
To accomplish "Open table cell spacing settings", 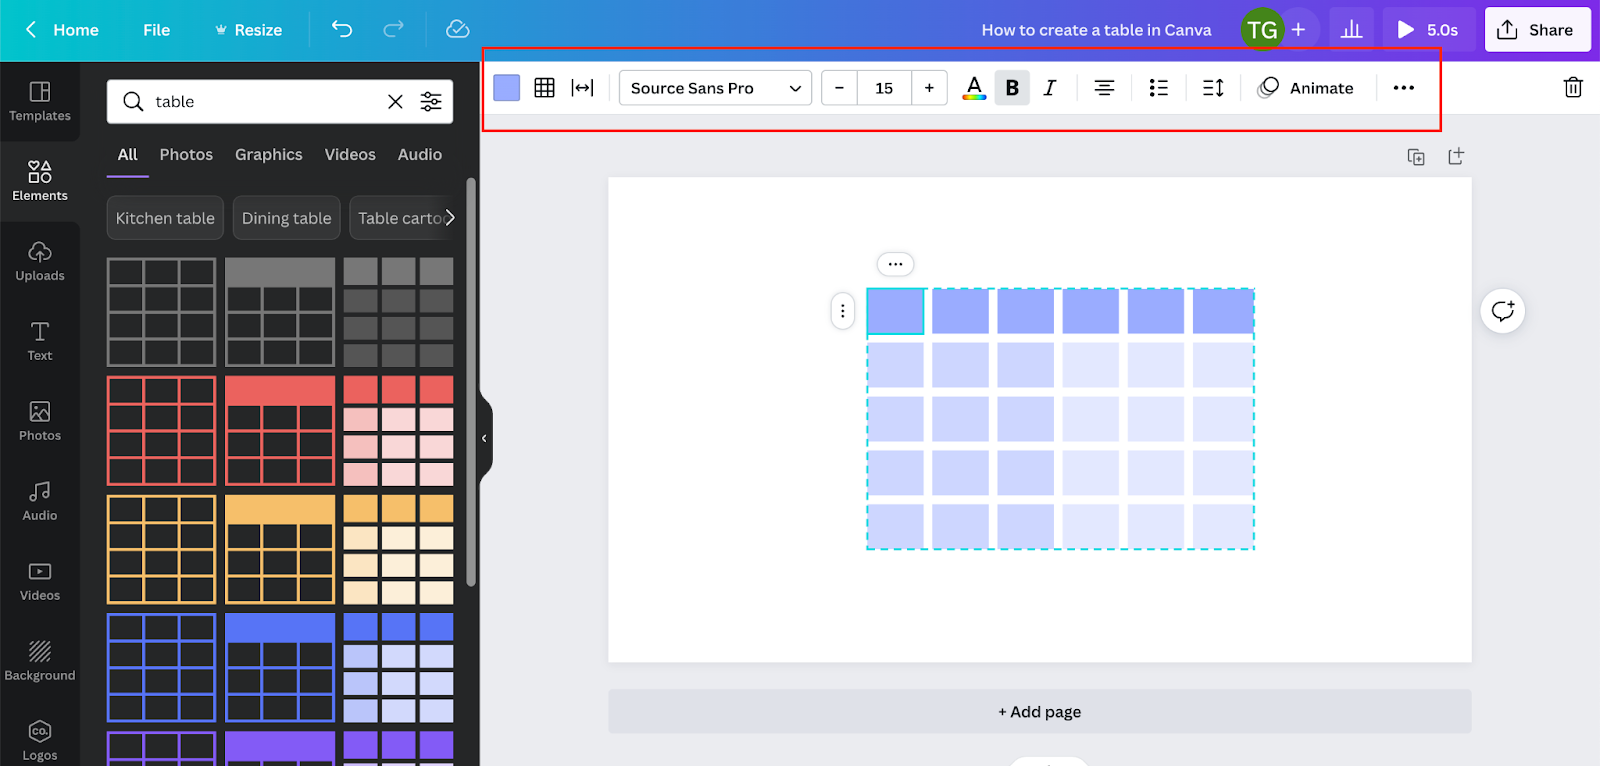I will pyautogui.click(x=583, y=88).
